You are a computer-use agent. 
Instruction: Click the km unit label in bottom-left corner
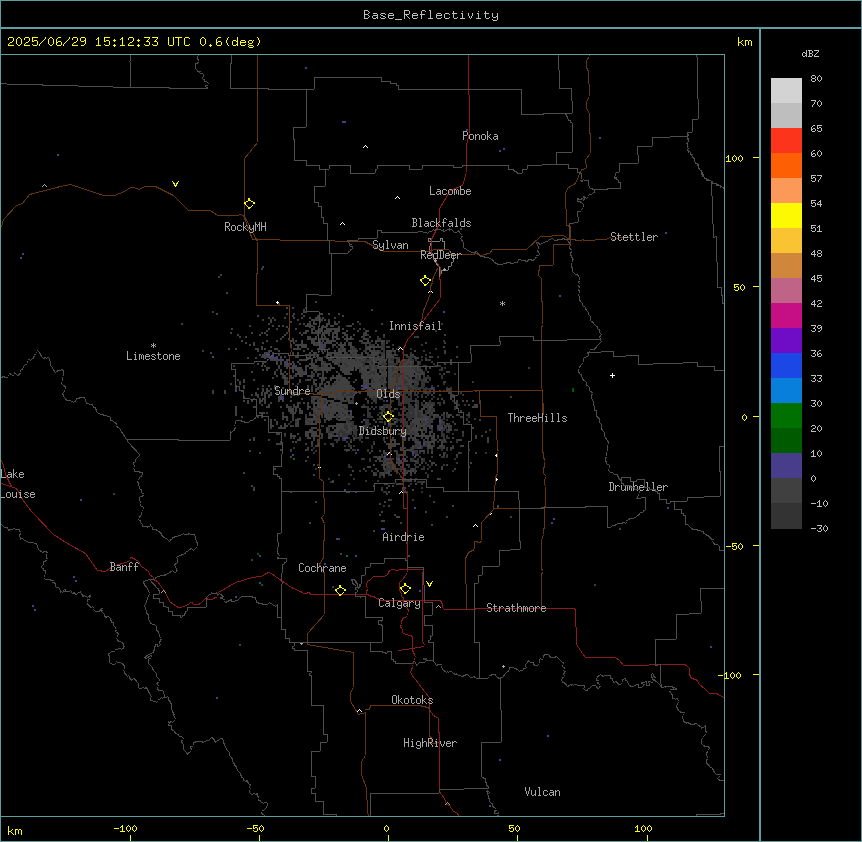point(15,831)
